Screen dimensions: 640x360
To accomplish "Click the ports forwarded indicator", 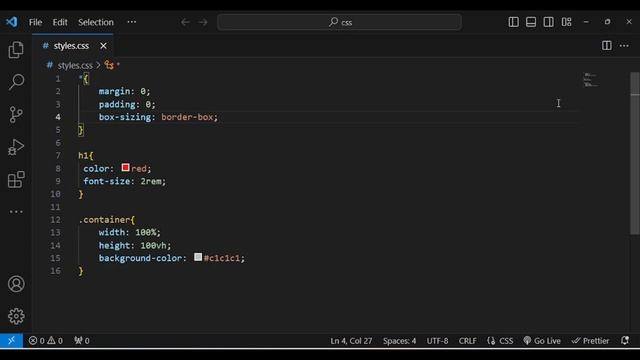I will (82, 340).
